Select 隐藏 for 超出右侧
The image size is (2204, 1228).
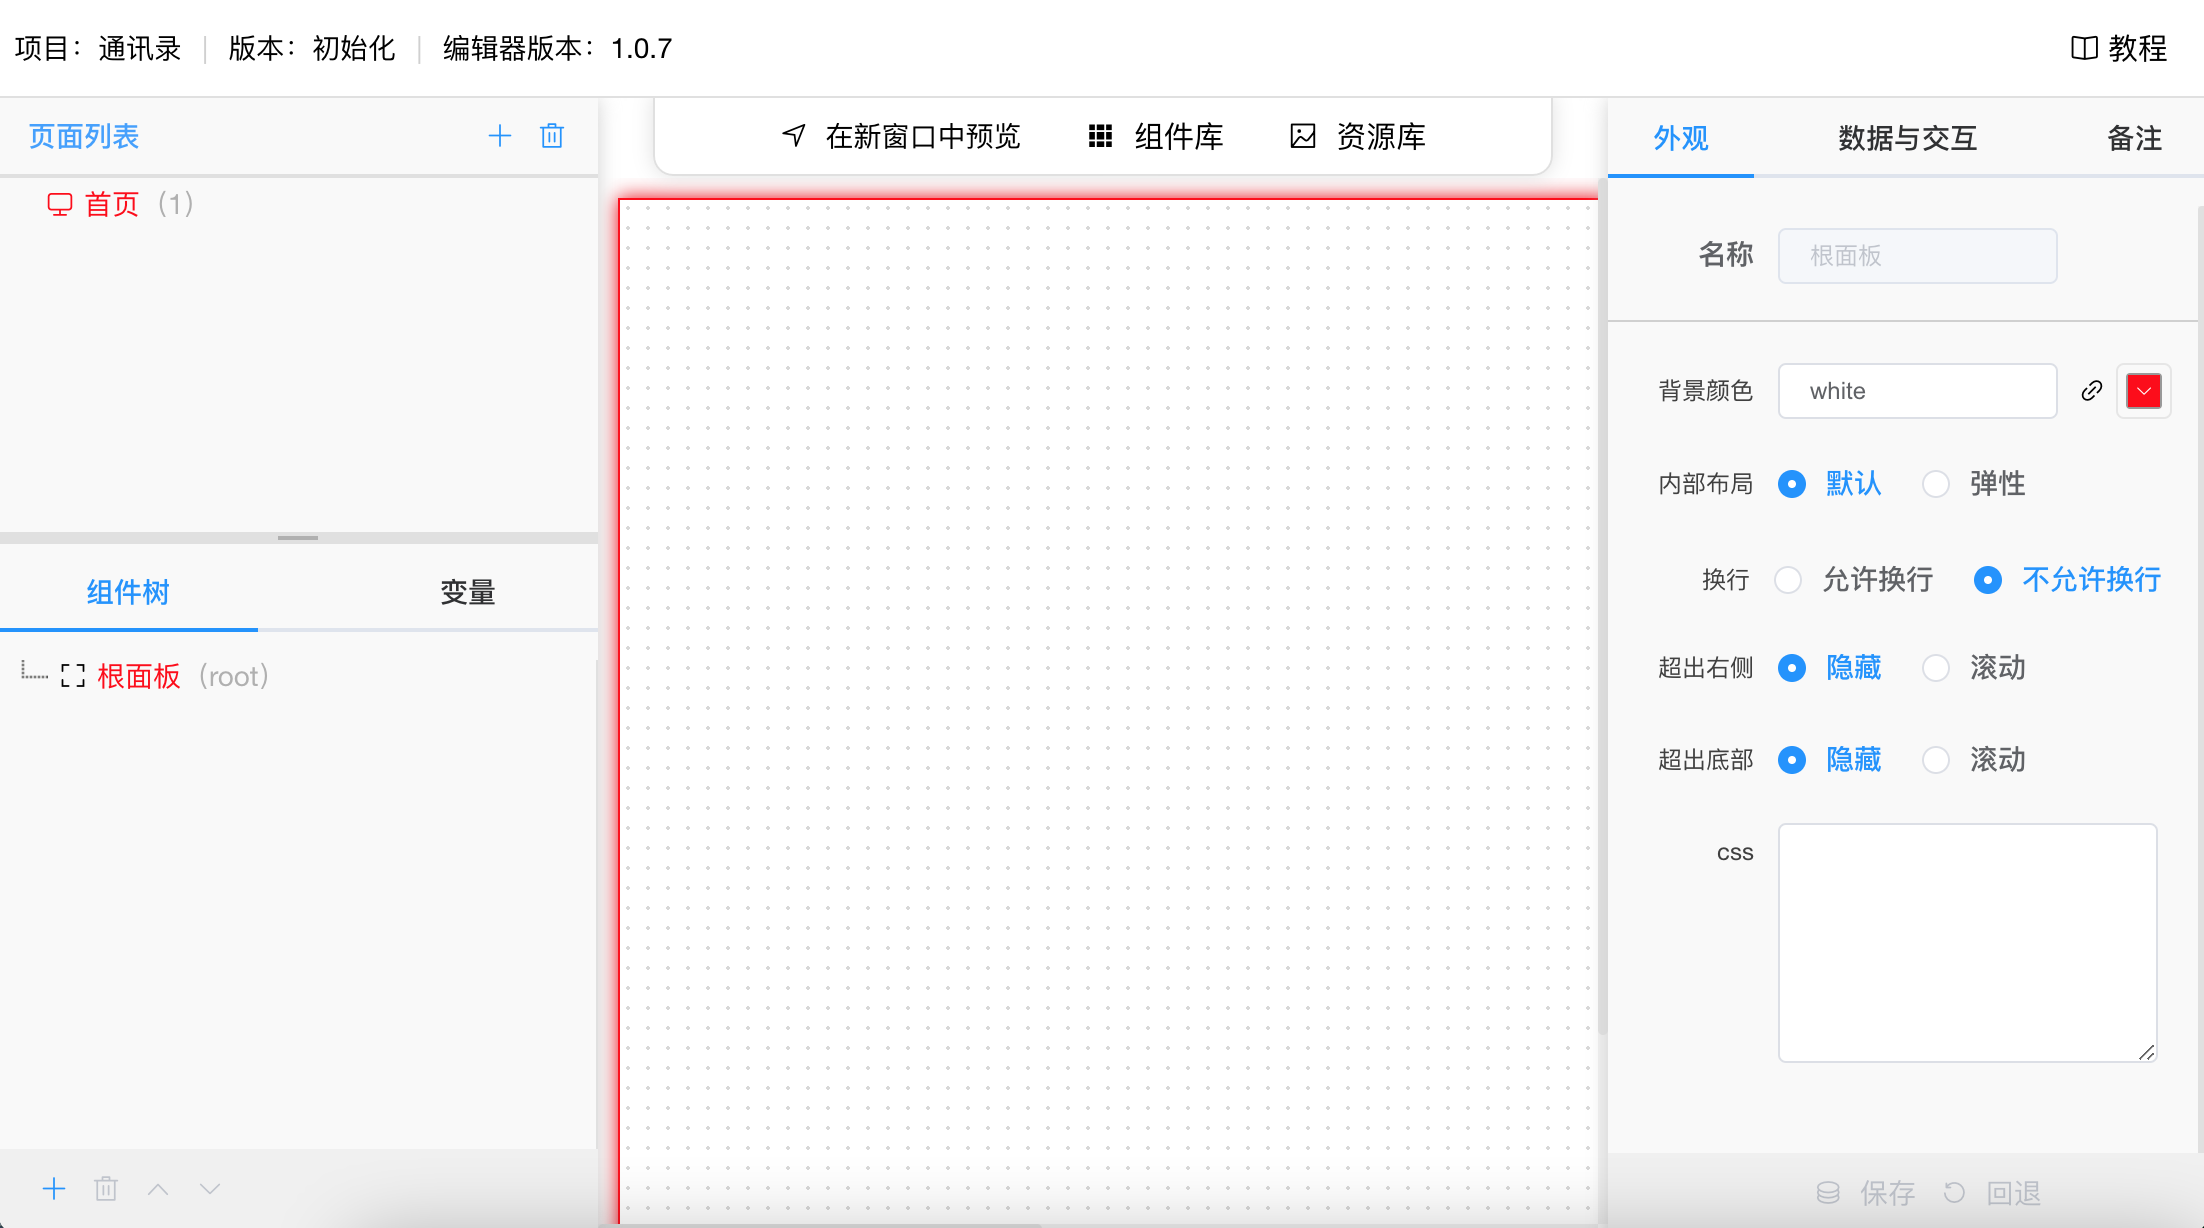[x=1792, y=668]
